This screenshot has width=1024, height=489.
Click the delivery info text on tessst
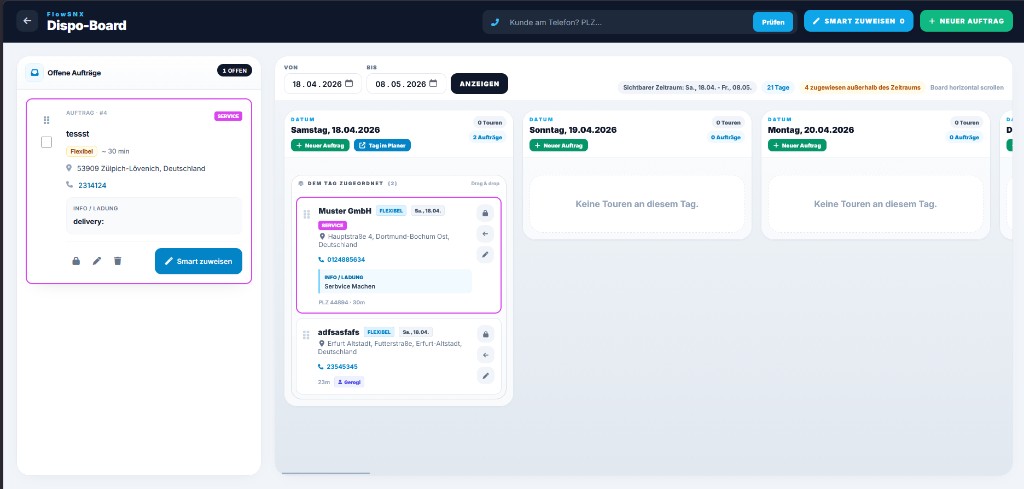pyautogui.click(x=88, y=221)
